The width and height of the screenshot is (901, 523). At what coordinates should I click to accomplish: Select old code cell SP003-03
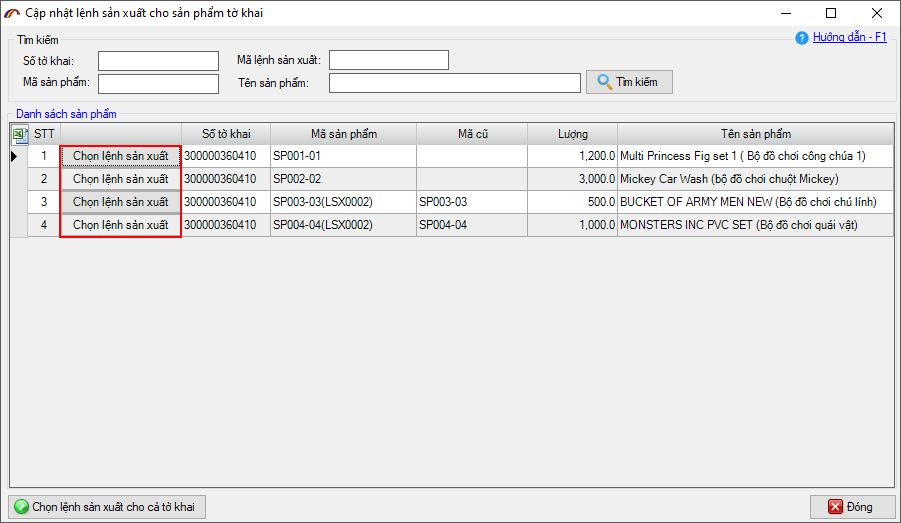[472, 202]
